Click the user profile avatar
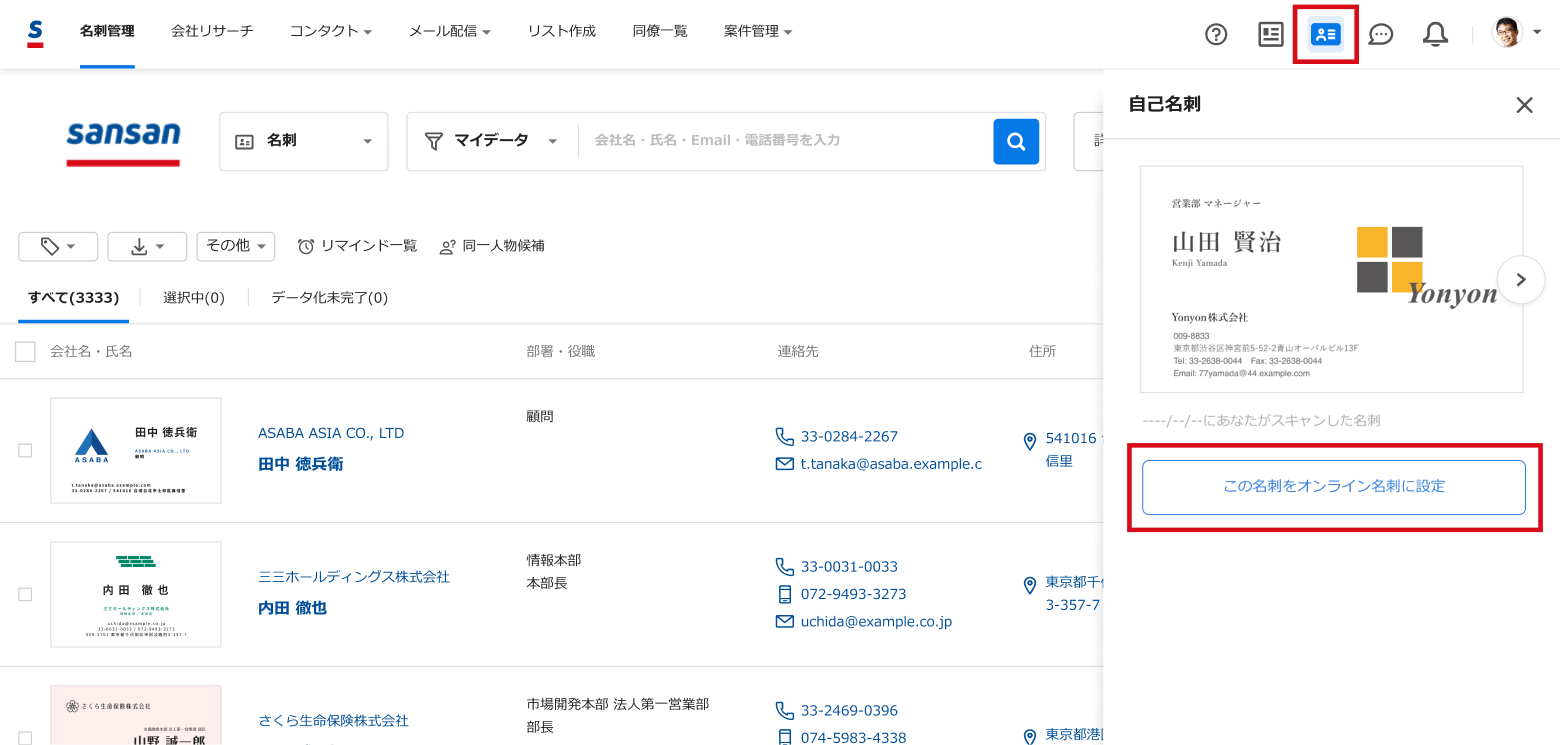 click(x=1506, y=32)
